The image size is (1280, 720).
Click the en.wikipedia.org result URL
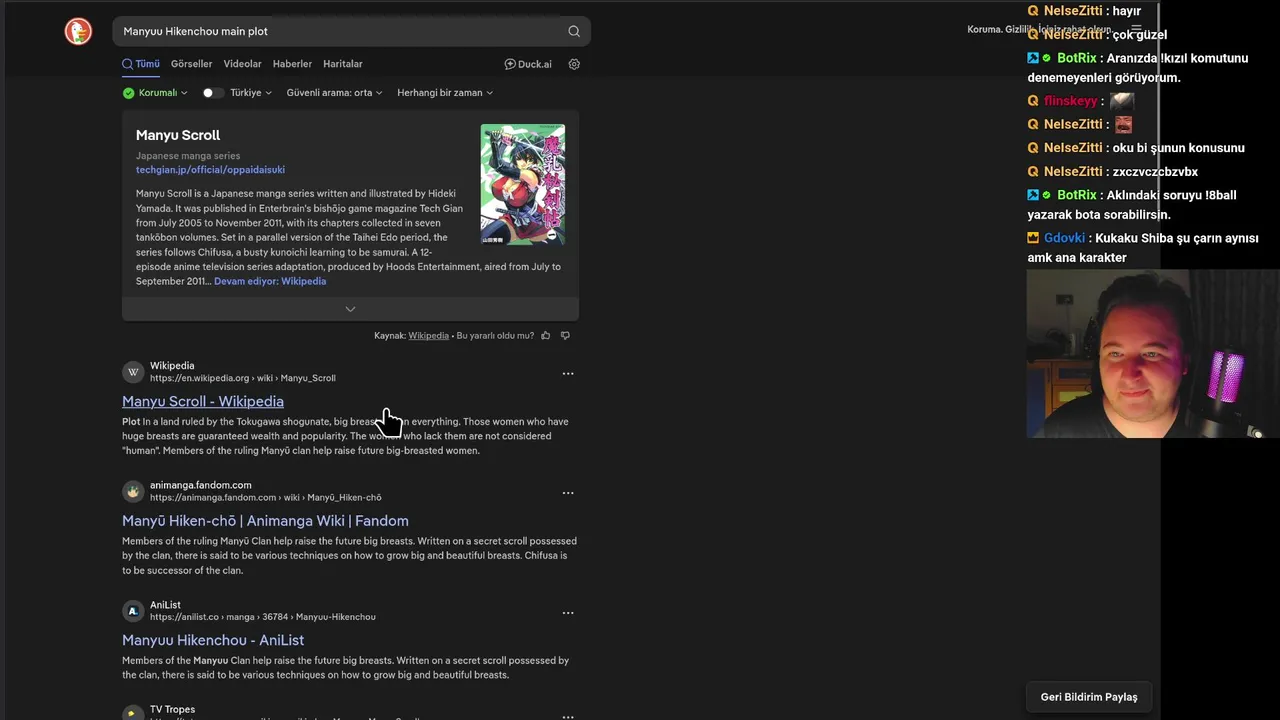[x=243, y=378]
